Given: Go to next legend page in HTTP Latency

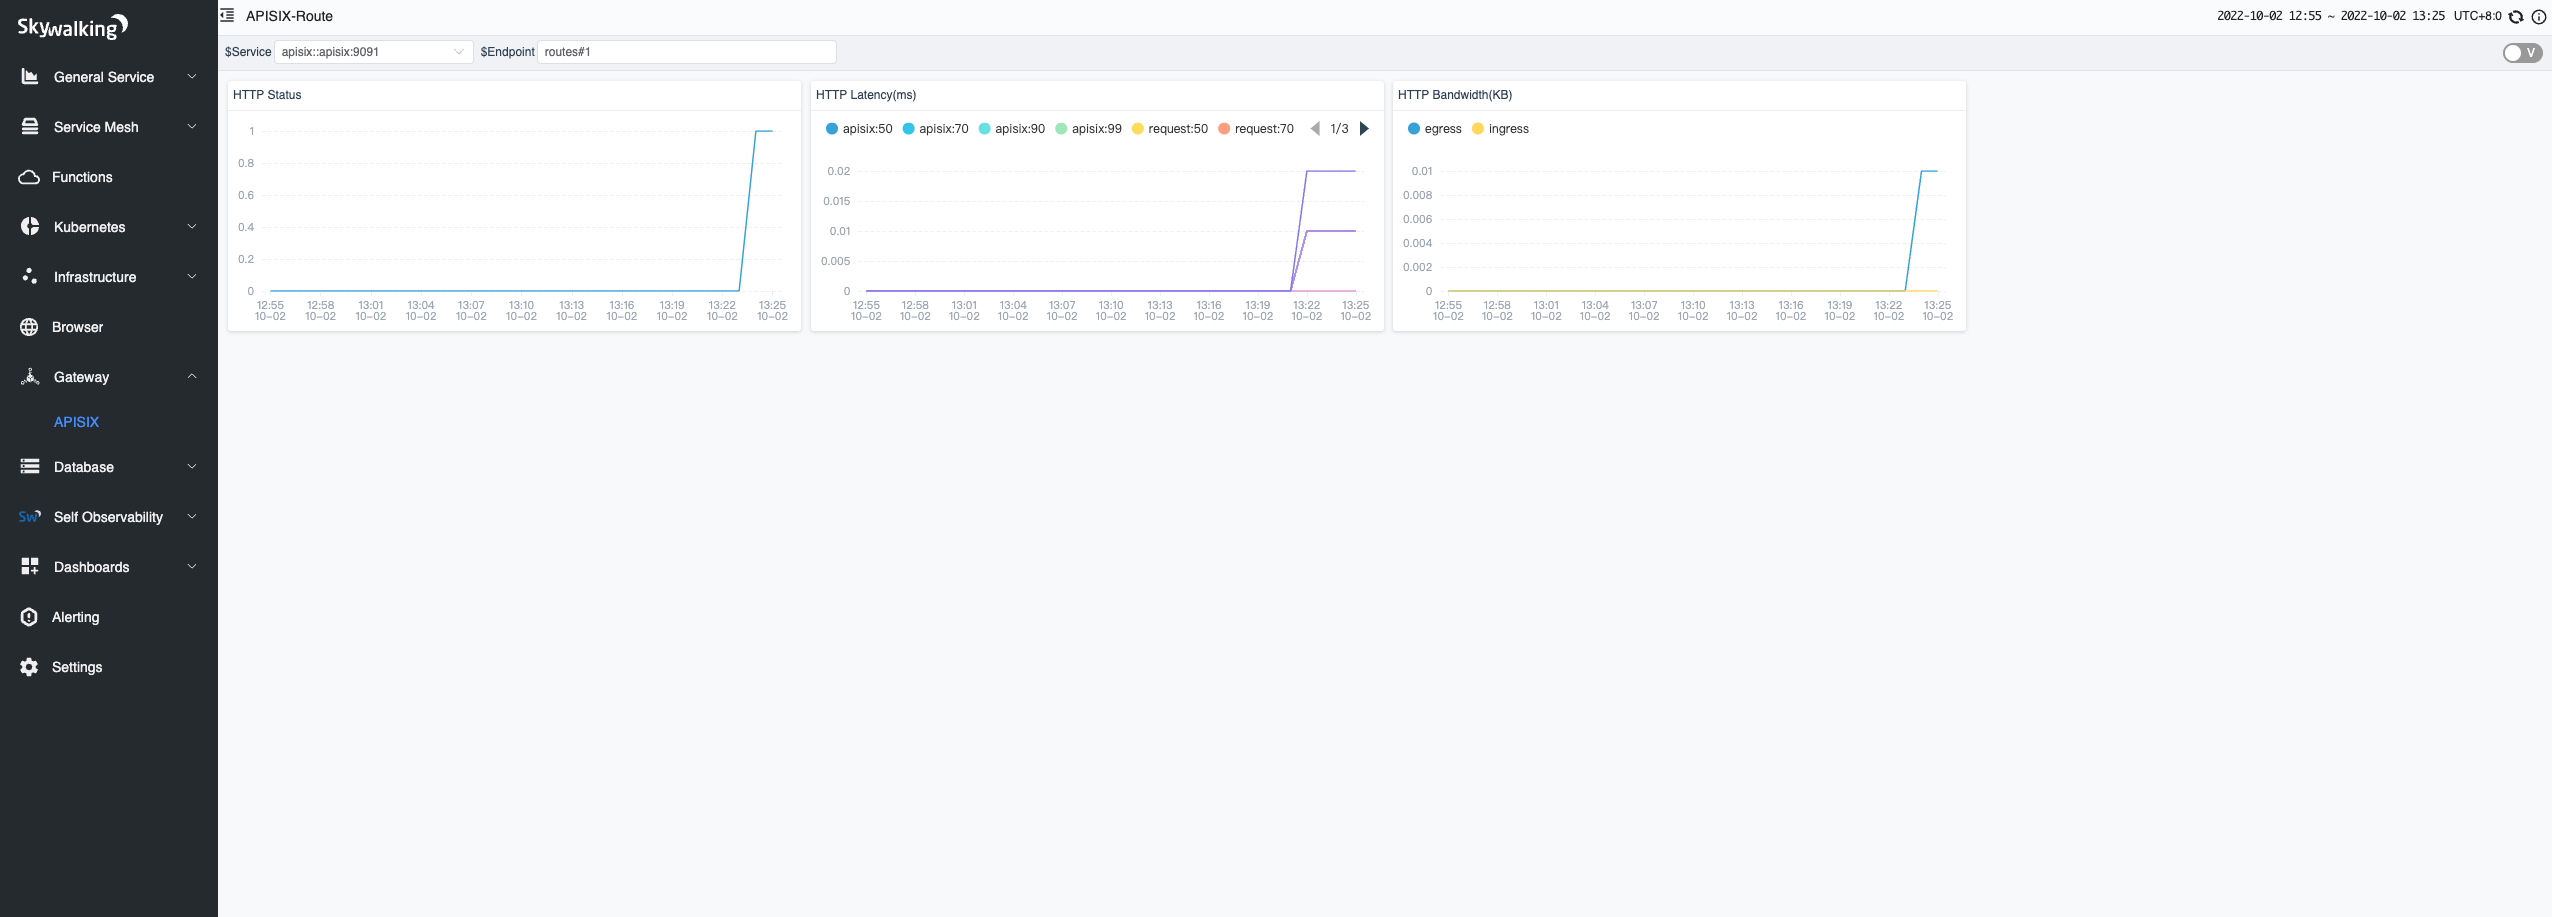Looking at the screenshot, I should [x=1364, y=128].
